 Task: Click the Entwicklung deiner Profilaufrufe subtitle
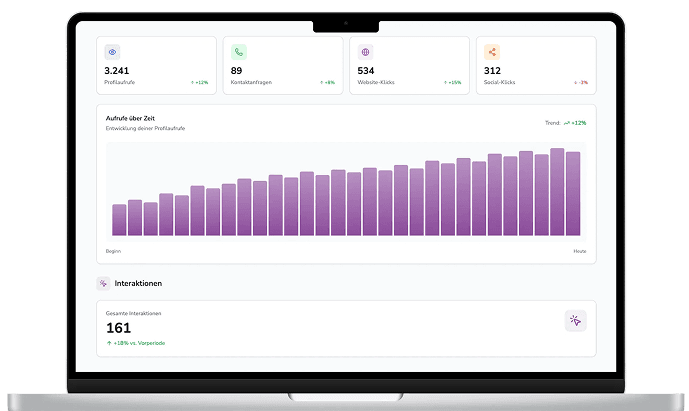click(x=145, y=128)
